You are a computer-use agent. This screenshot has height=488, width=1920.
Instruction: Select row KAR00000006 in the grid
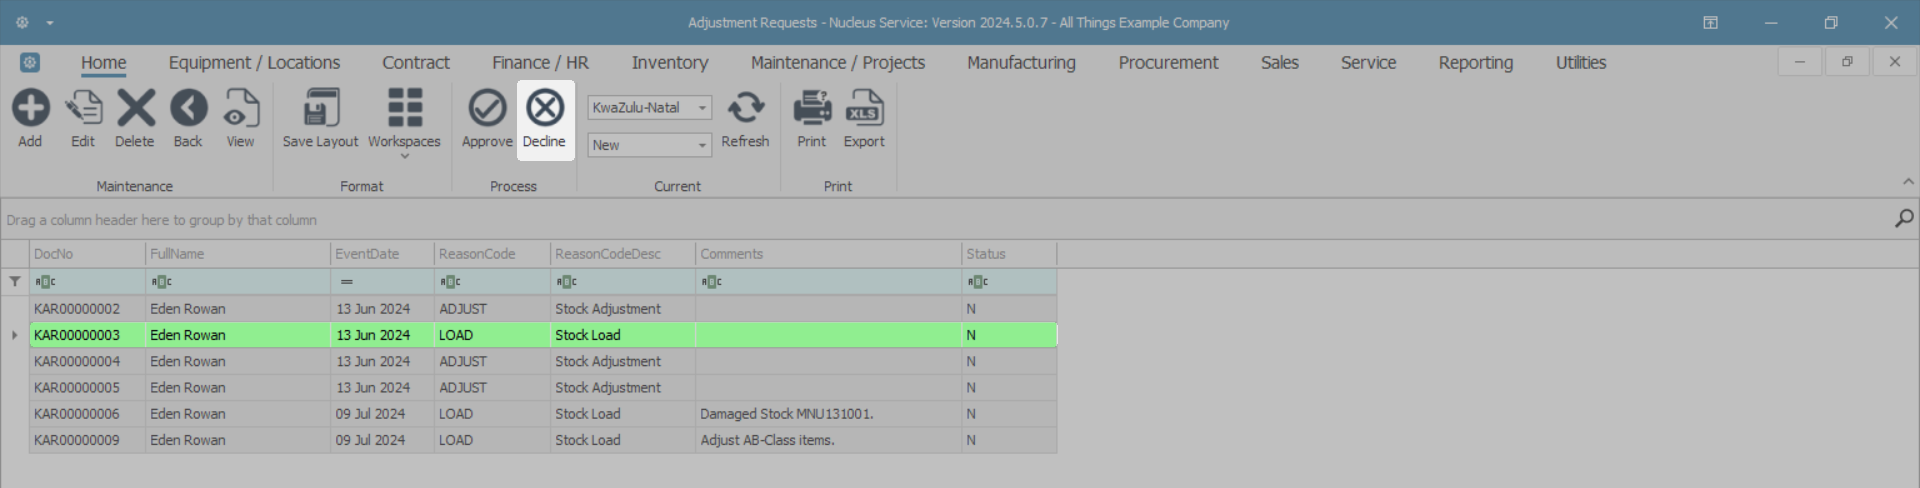[77, 414]
